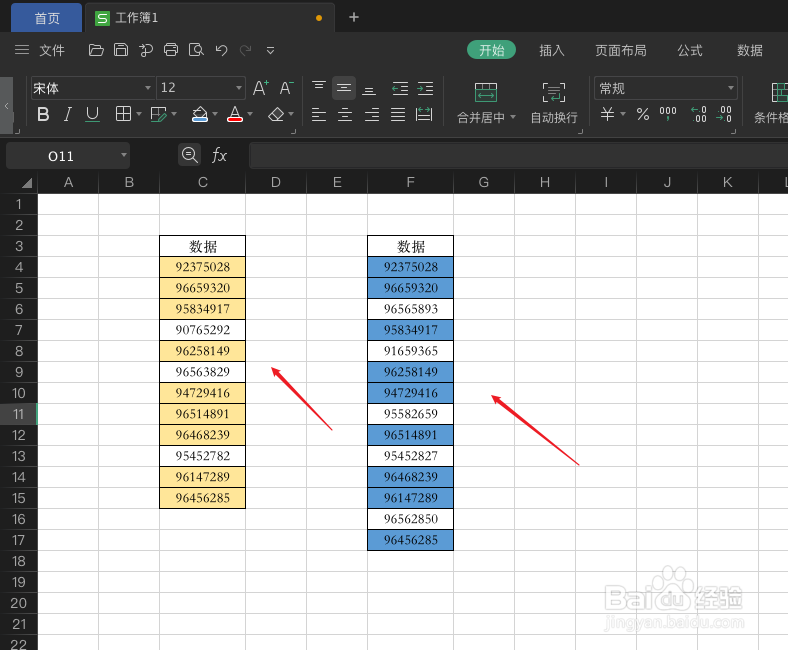Viewport: 788px width, 650px height.
Task: Click the 自动换行 wrap text button
Action: coord(554,103)
